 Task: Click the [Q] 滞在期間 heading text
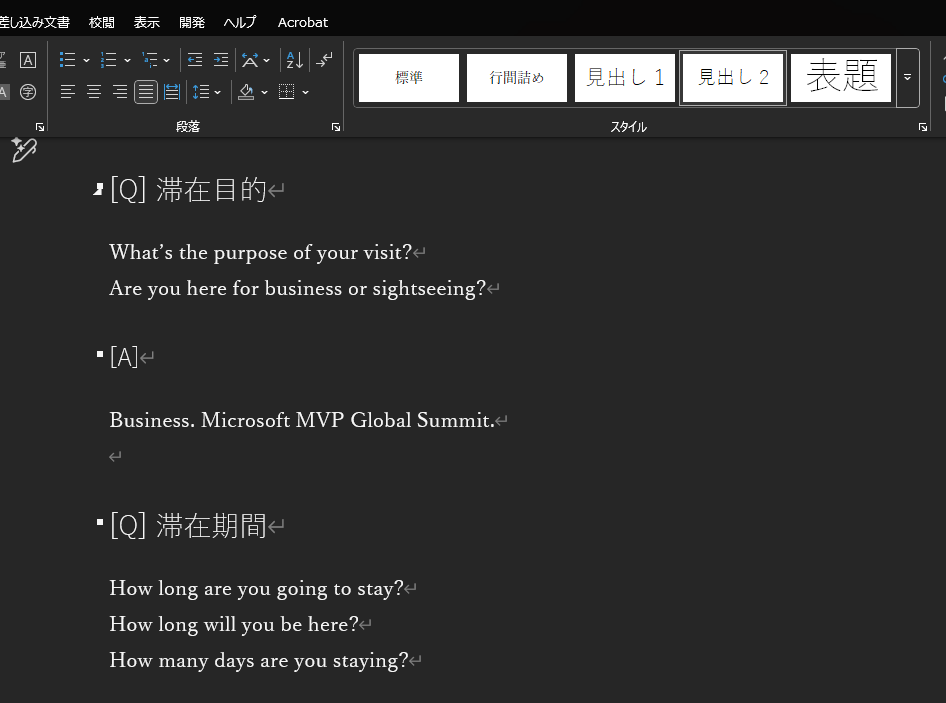coord(188,525)
